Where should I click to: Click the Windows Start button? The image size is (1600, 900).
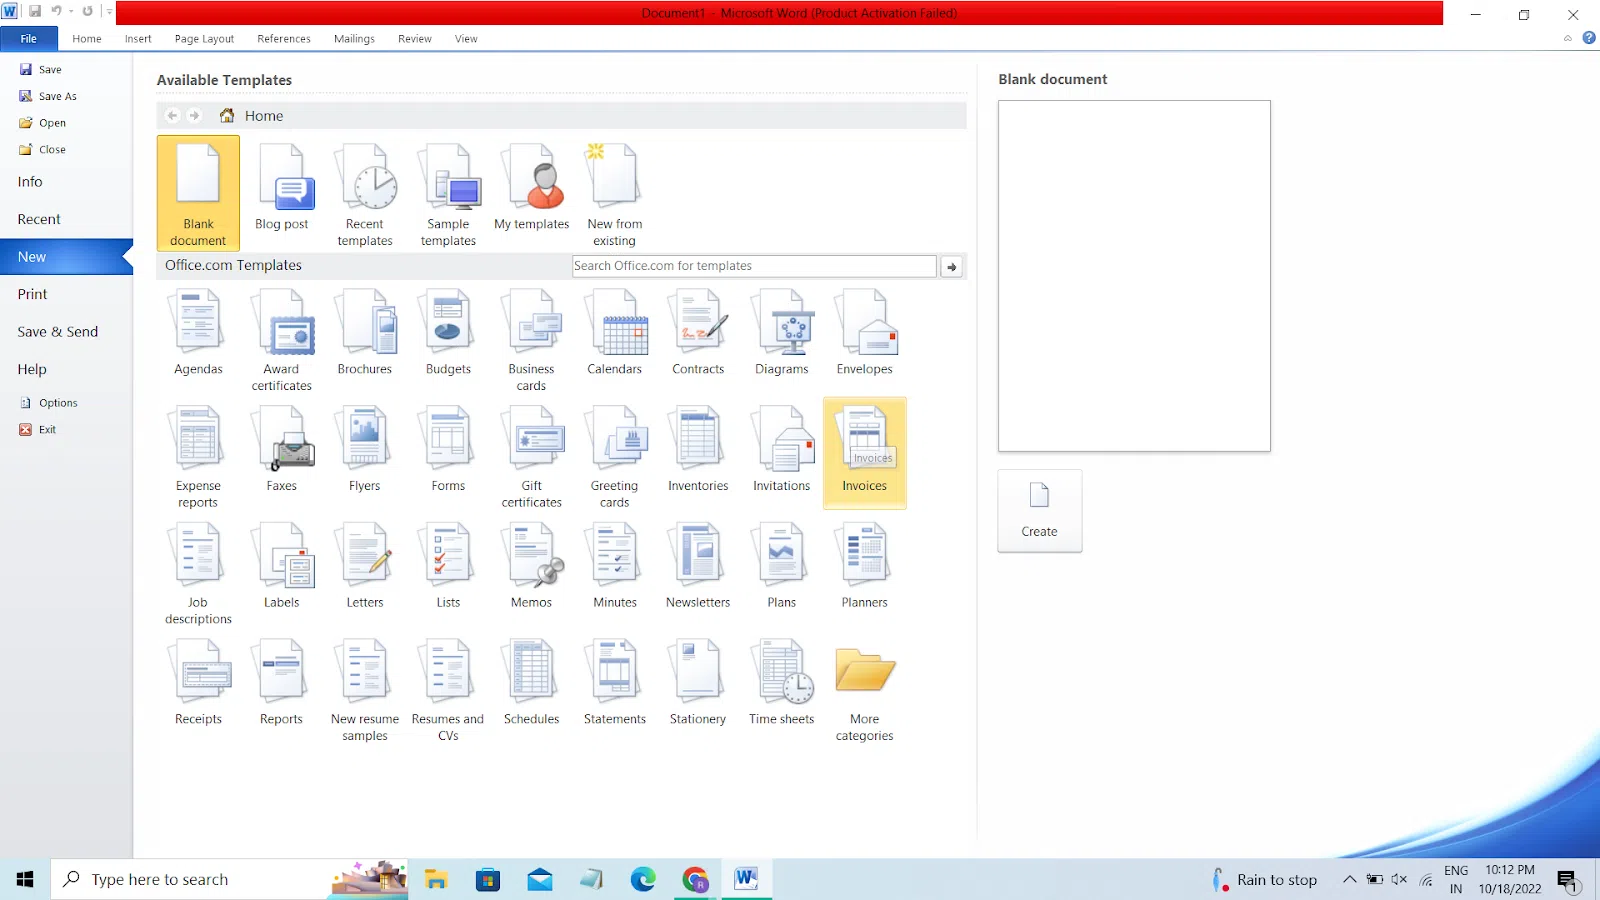point(25,879)
